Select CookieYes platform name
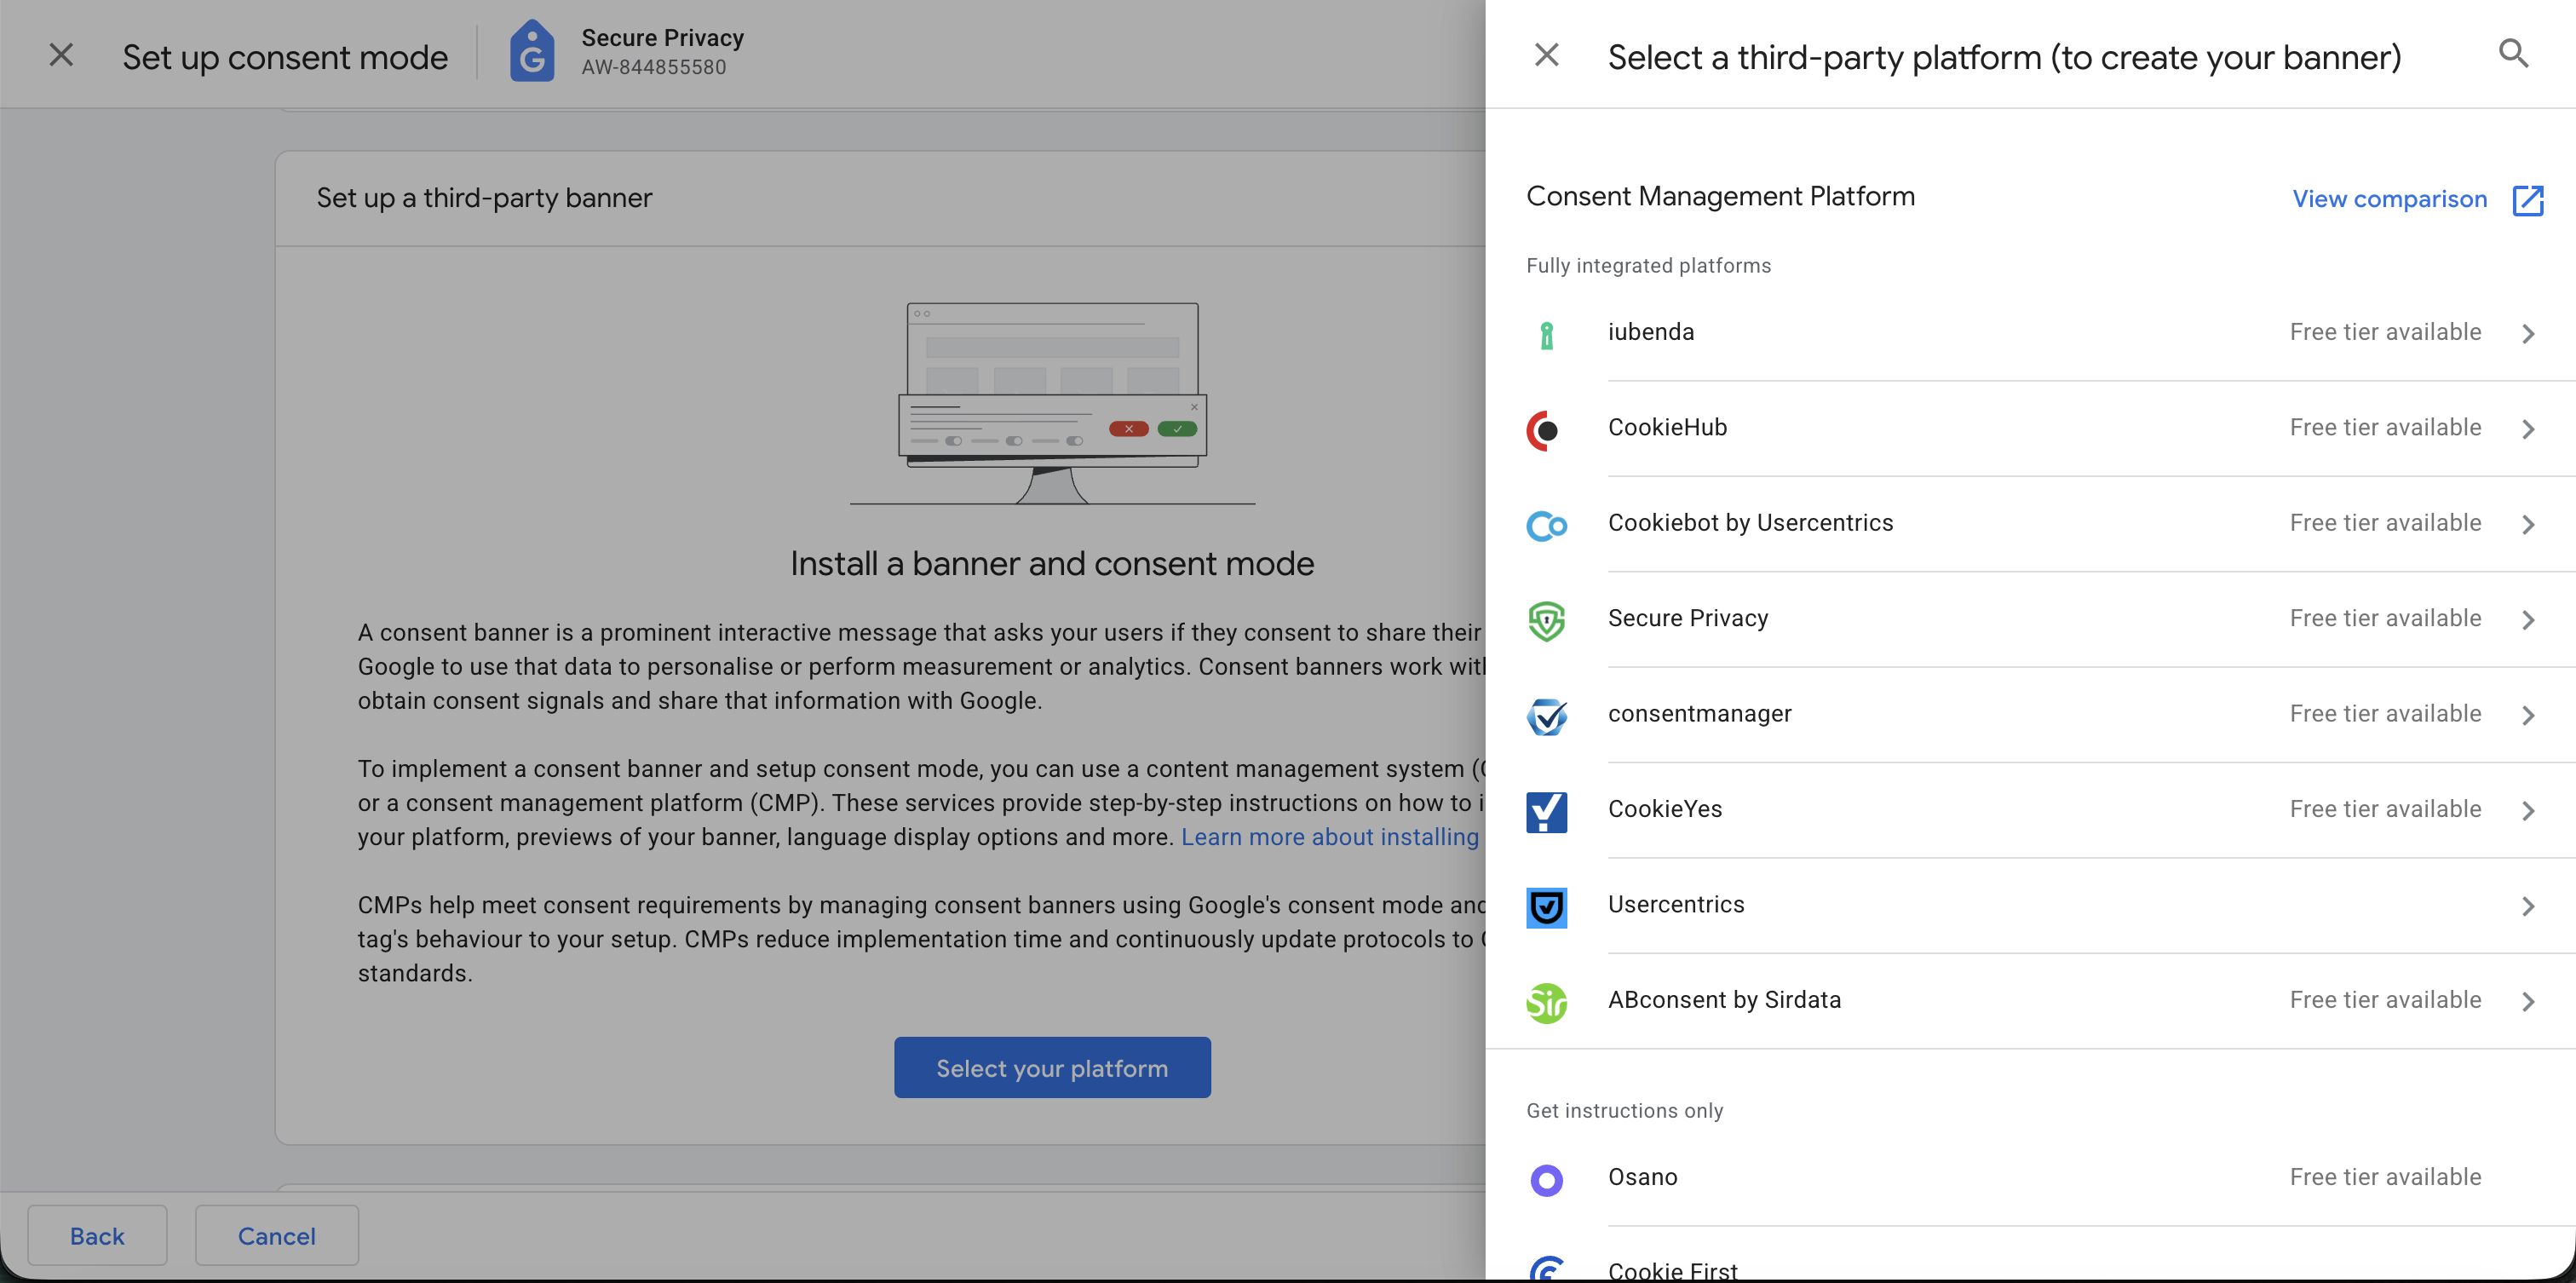 [1665, 810]
